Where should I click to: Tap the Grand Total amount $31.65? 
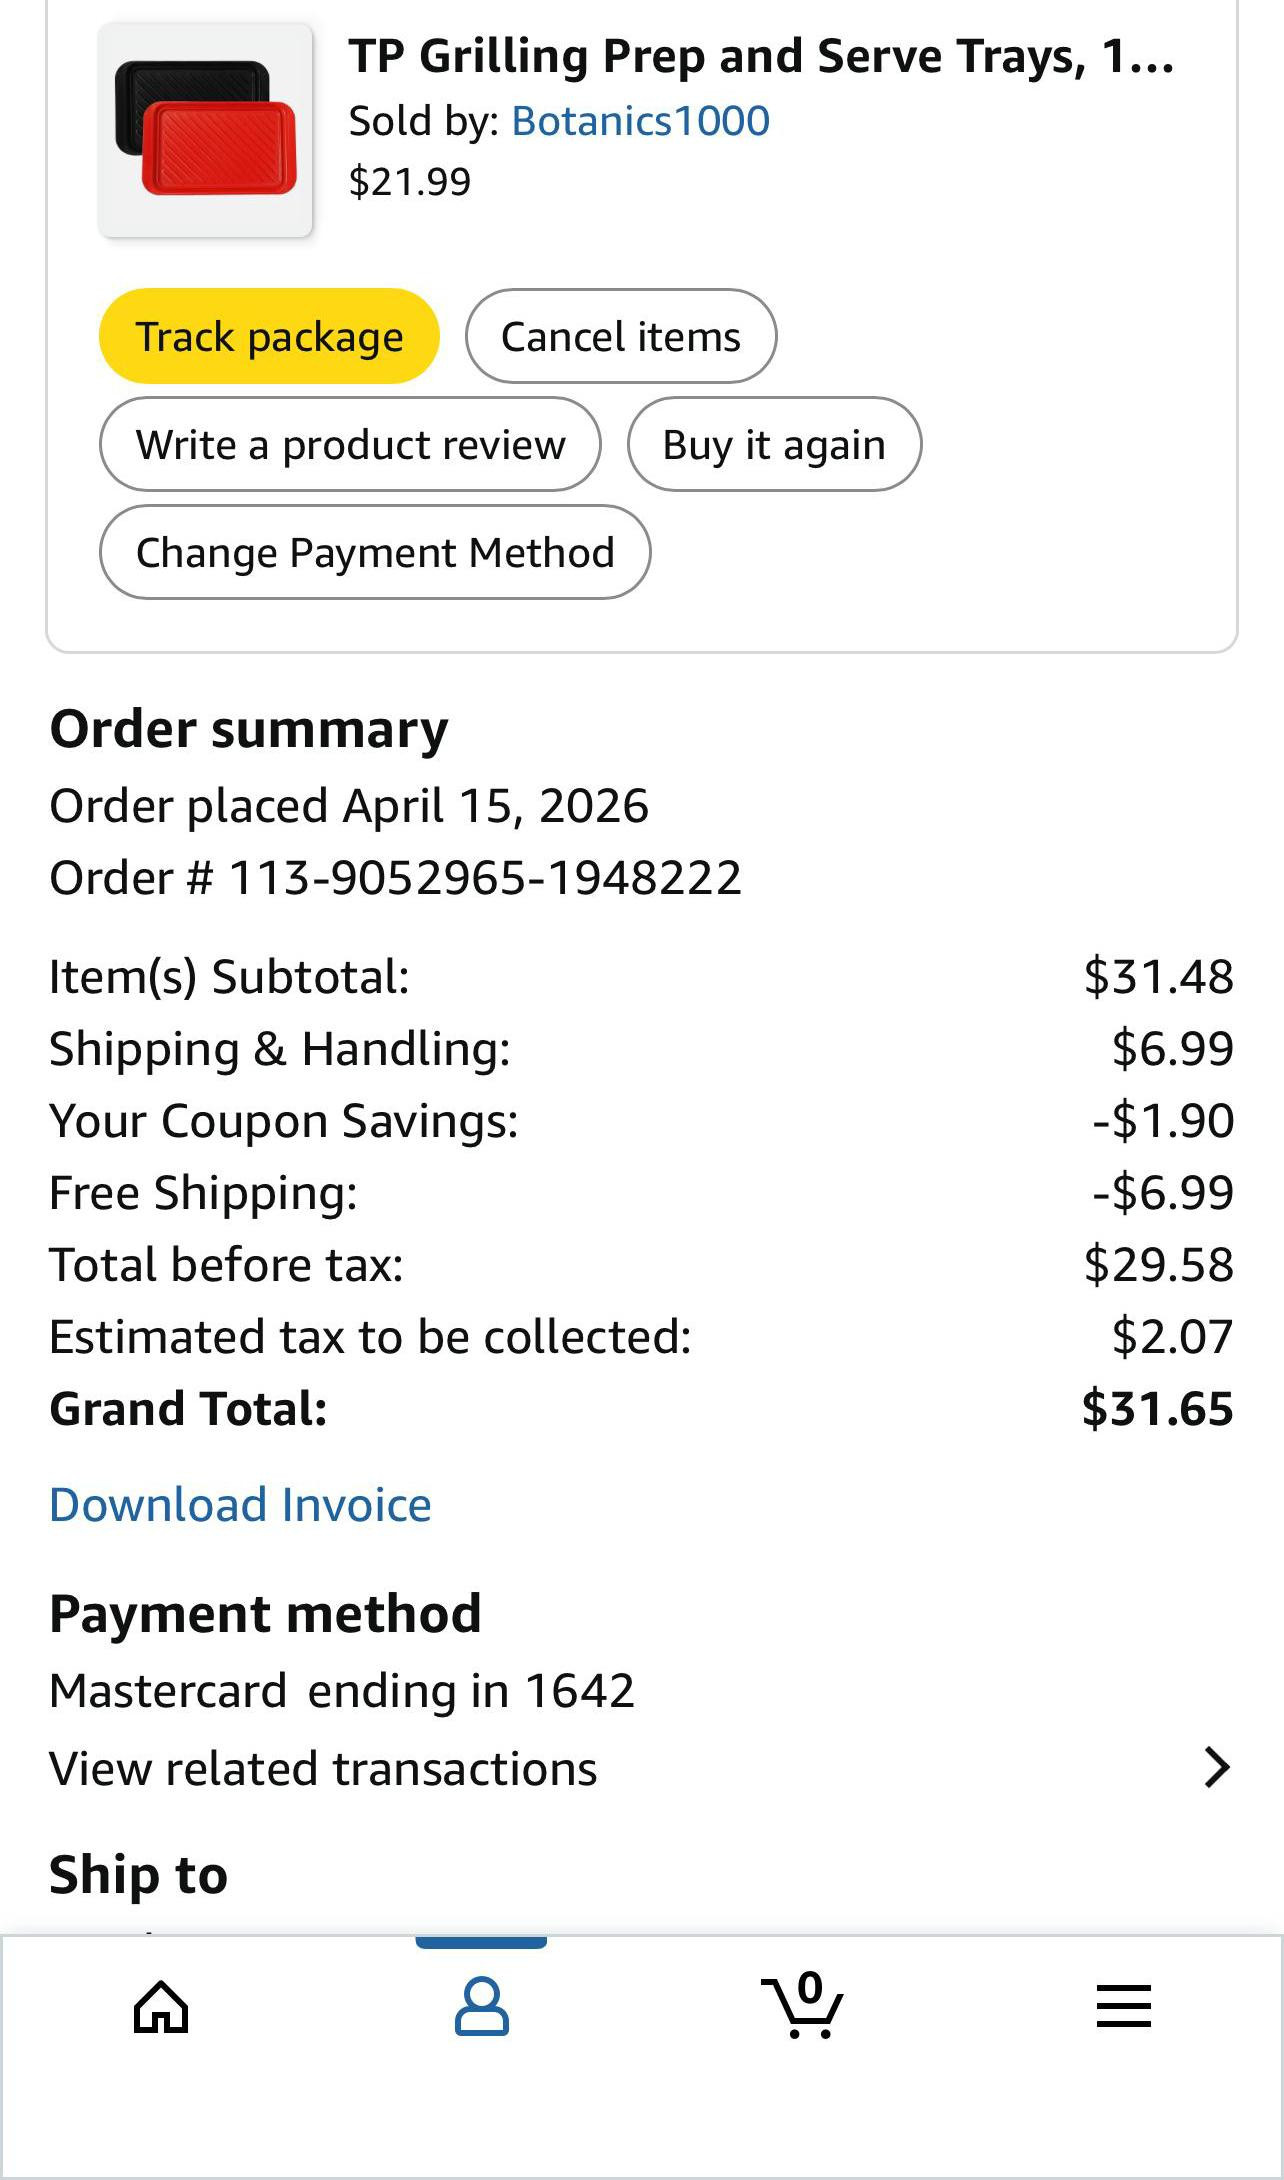(x=1157, y=1408)
